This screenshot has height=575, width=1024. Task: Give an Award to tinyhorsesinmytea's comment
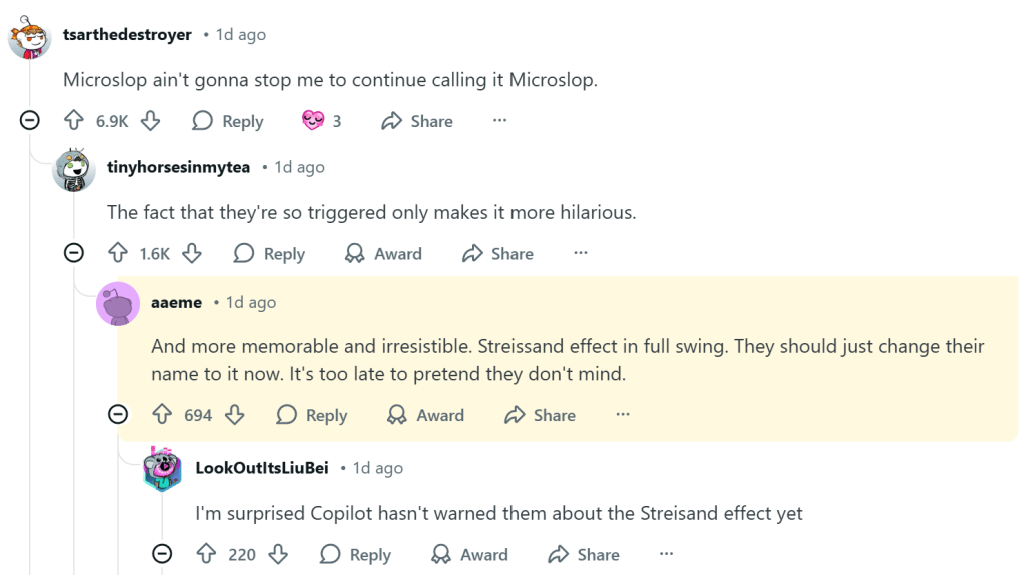tap(383, 254)
